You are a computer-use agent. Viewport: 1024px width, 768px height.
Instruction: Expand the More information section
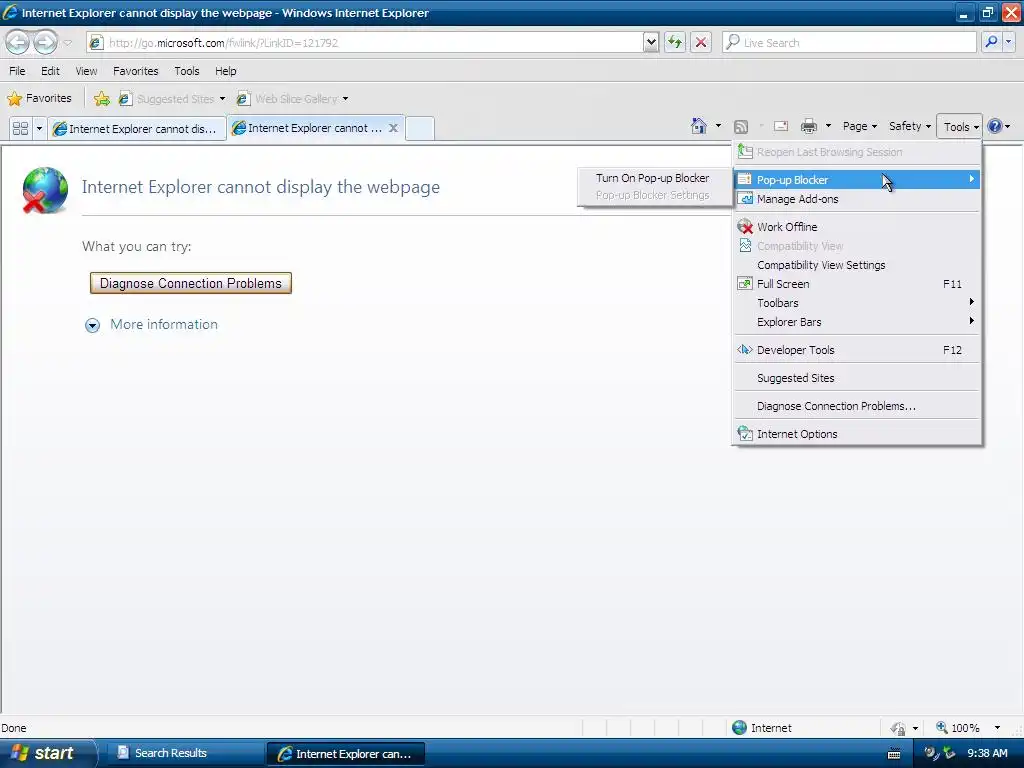pos(152,325)
